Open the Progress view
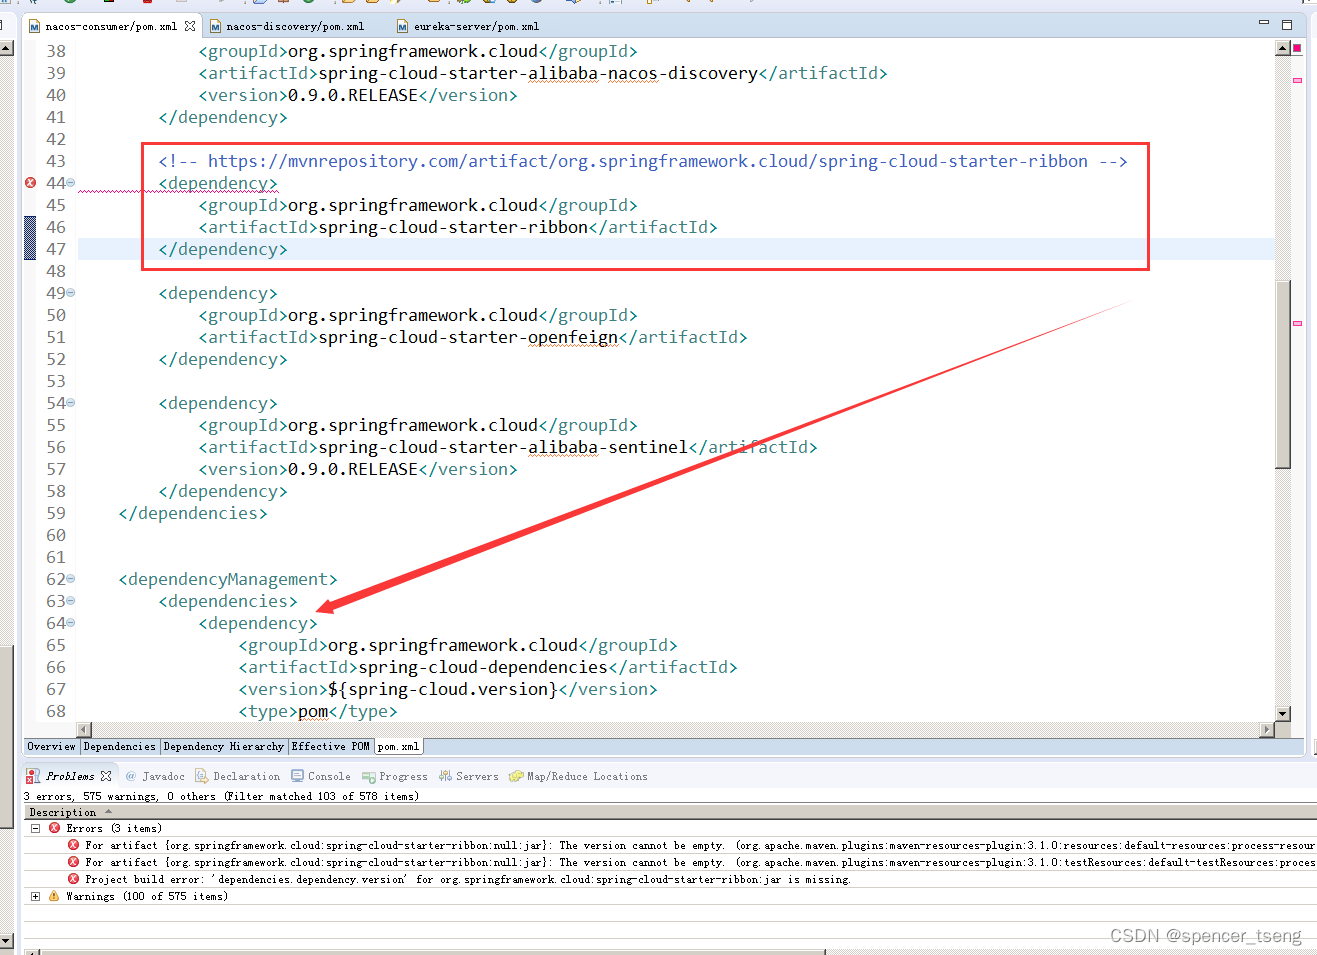Viewport: 1317px width, 955px height. click(x=402, y=776)
